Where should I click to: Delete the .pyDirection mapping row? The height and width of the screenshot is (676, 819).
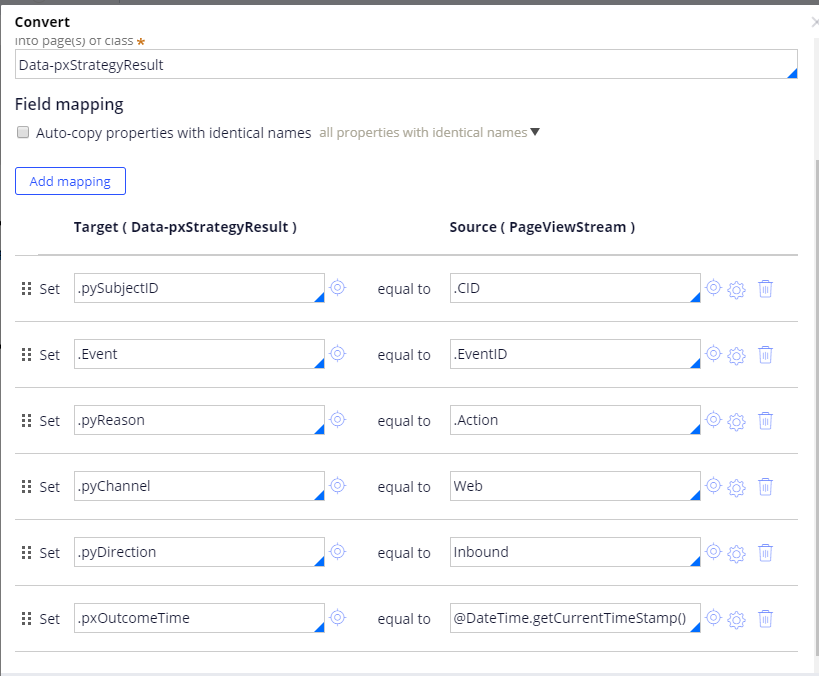pyautogui.click(x=765, y=553)
